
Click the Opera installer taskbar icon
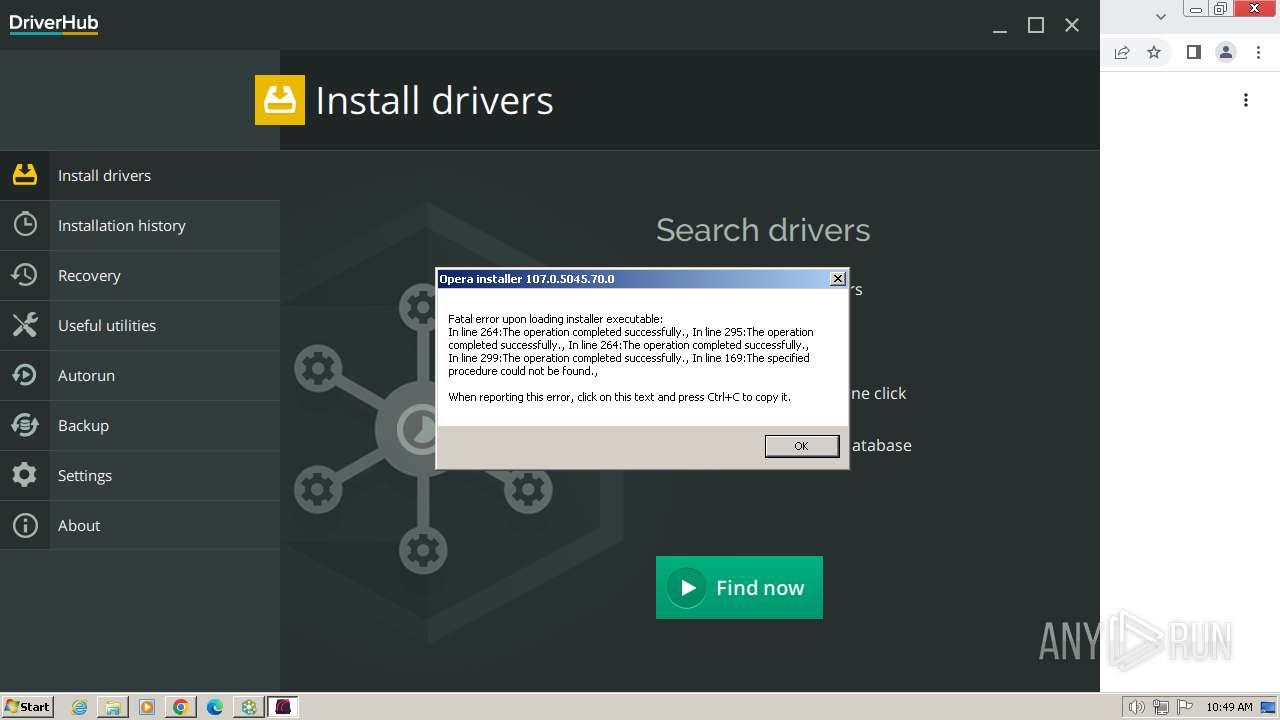pyautogui.click(x=283, y=707)
